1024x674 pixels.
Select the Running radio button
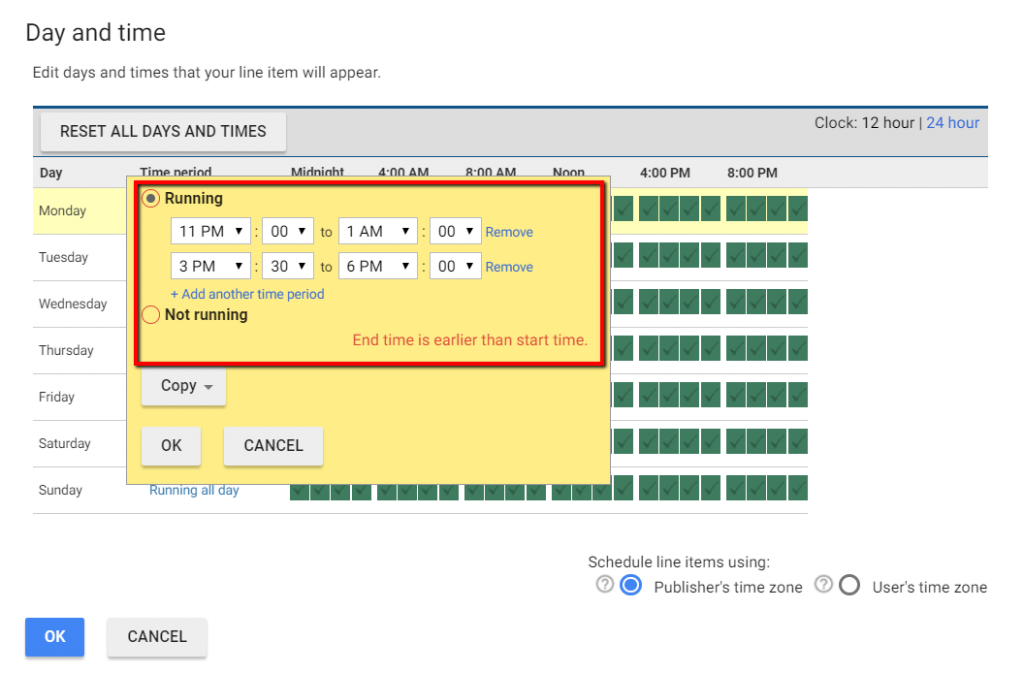pyautogui.click(x=151, y=198)
